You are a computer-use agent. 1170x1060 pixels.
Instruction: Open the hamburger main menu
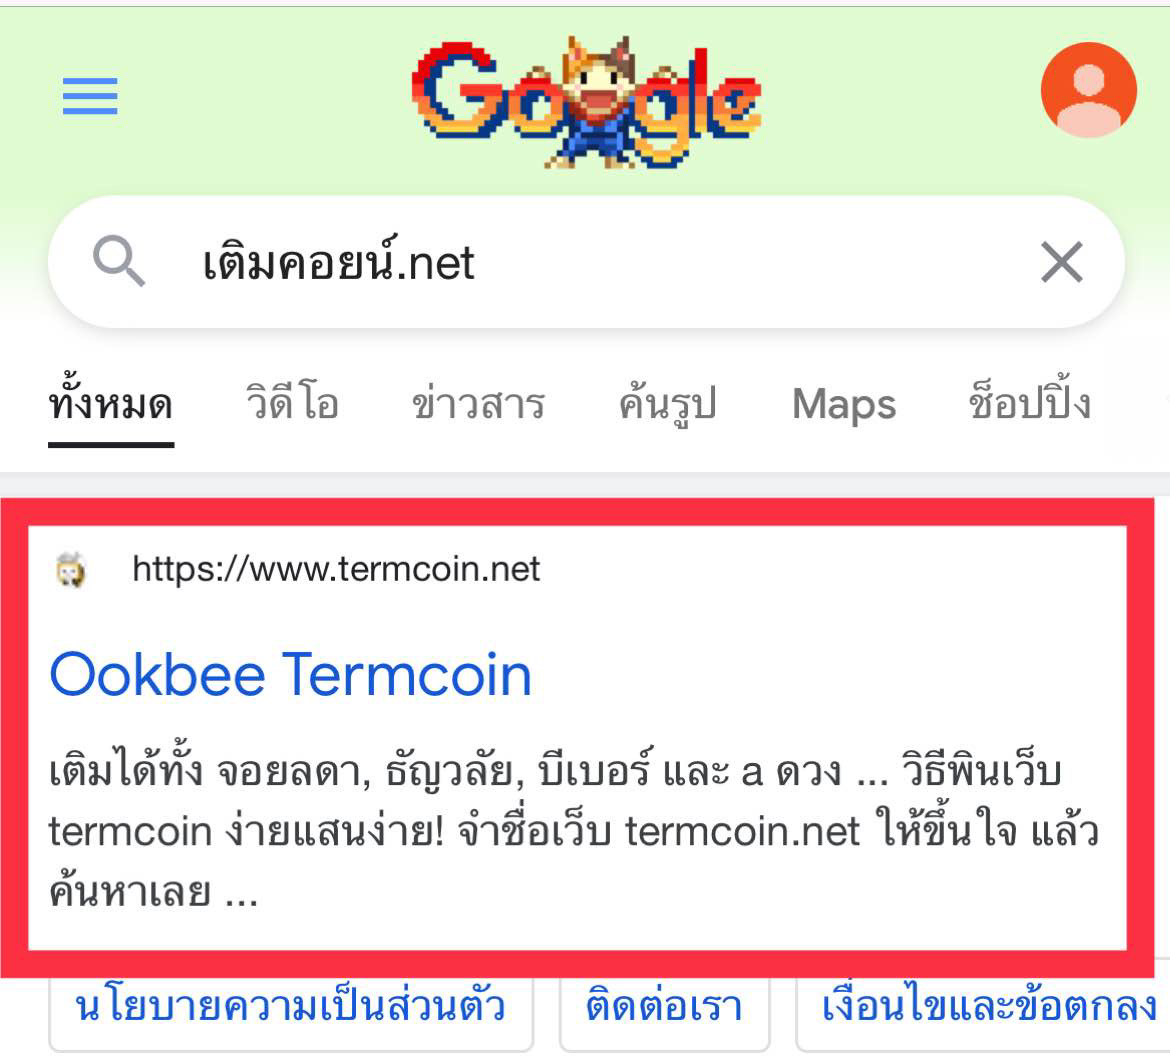pyautogui.click(x=90, y=97)
